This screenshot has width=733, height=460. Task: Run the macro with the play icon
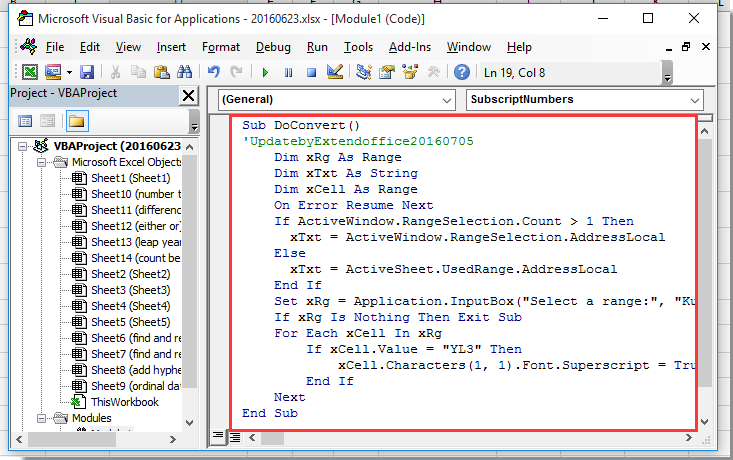265,72
